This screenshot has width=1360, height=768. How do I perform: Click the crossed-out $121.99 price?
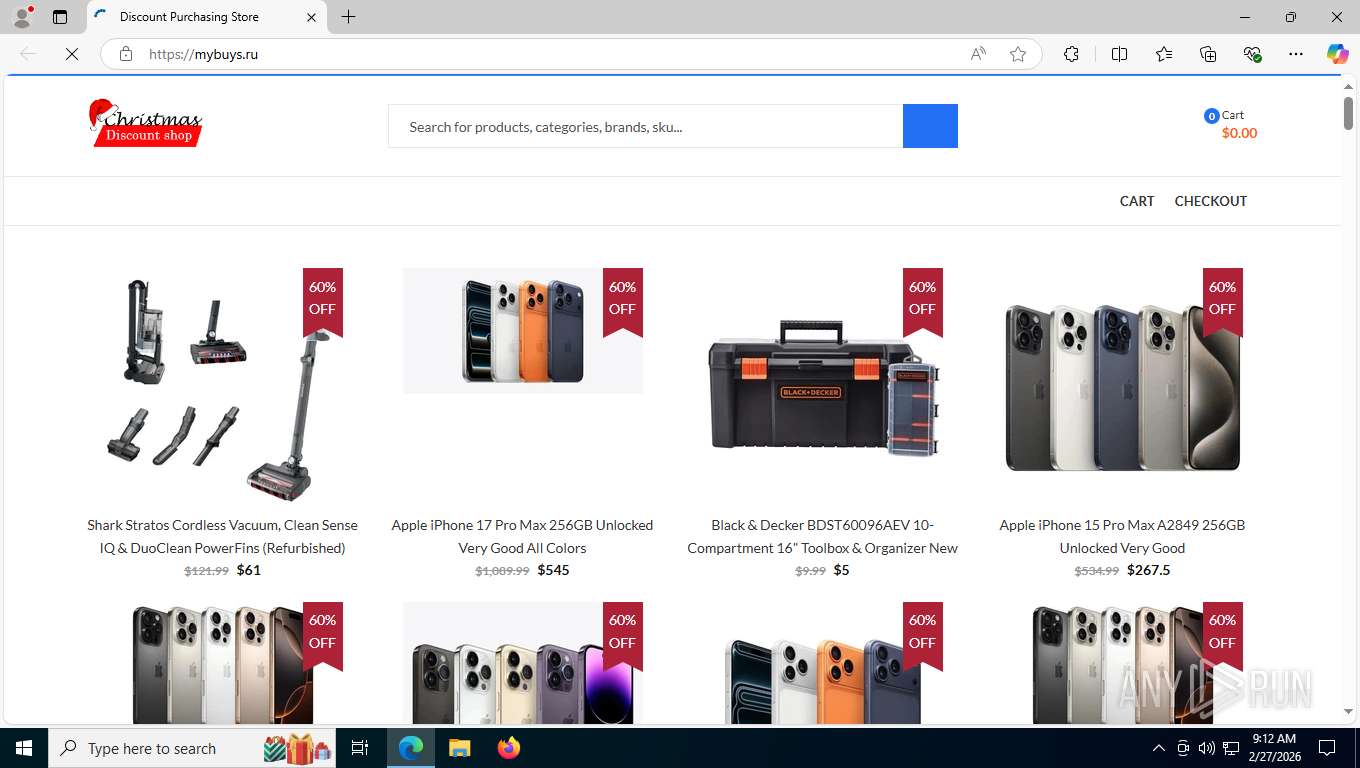pyautogui.click(x=206, y=571)
